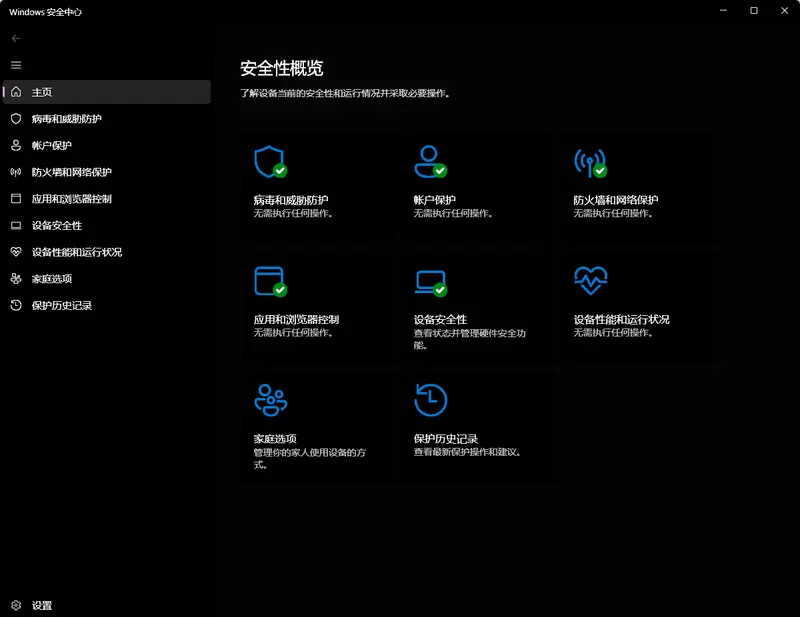The width and height of the screenshot is (800, 617).
Task: Click the 应用和浏览器控制 tile
Action: (268, 280)
